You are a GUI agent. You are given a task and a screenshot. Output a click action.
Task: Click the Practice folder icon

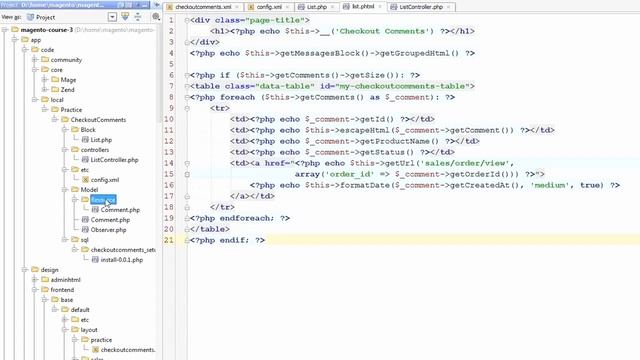(x=55, y=109)
